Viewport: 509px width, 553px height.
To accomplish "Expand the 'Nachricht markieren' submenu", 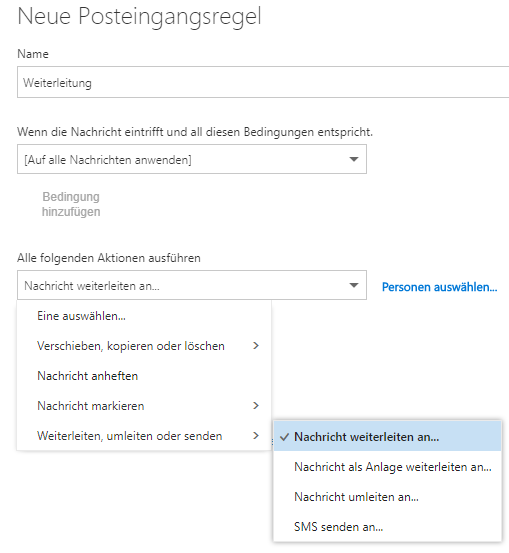I will coord(144,406).
